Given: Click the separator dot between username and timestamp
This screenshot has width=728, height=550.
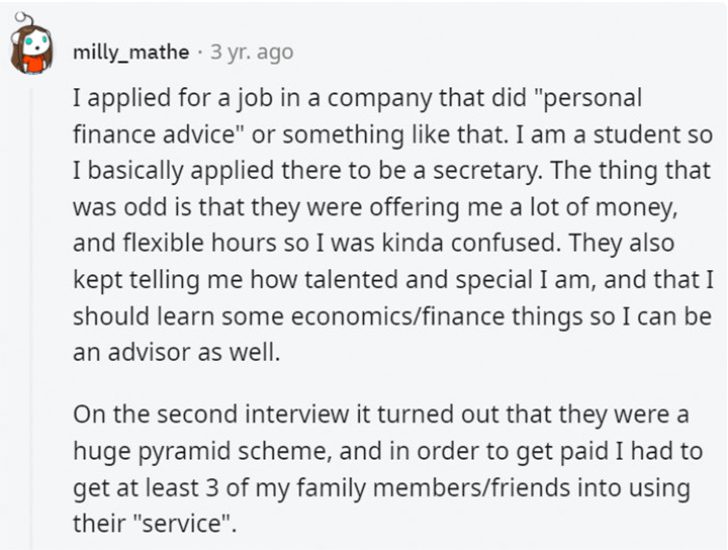Looking at the screenshot, I should tap(200, 52).
